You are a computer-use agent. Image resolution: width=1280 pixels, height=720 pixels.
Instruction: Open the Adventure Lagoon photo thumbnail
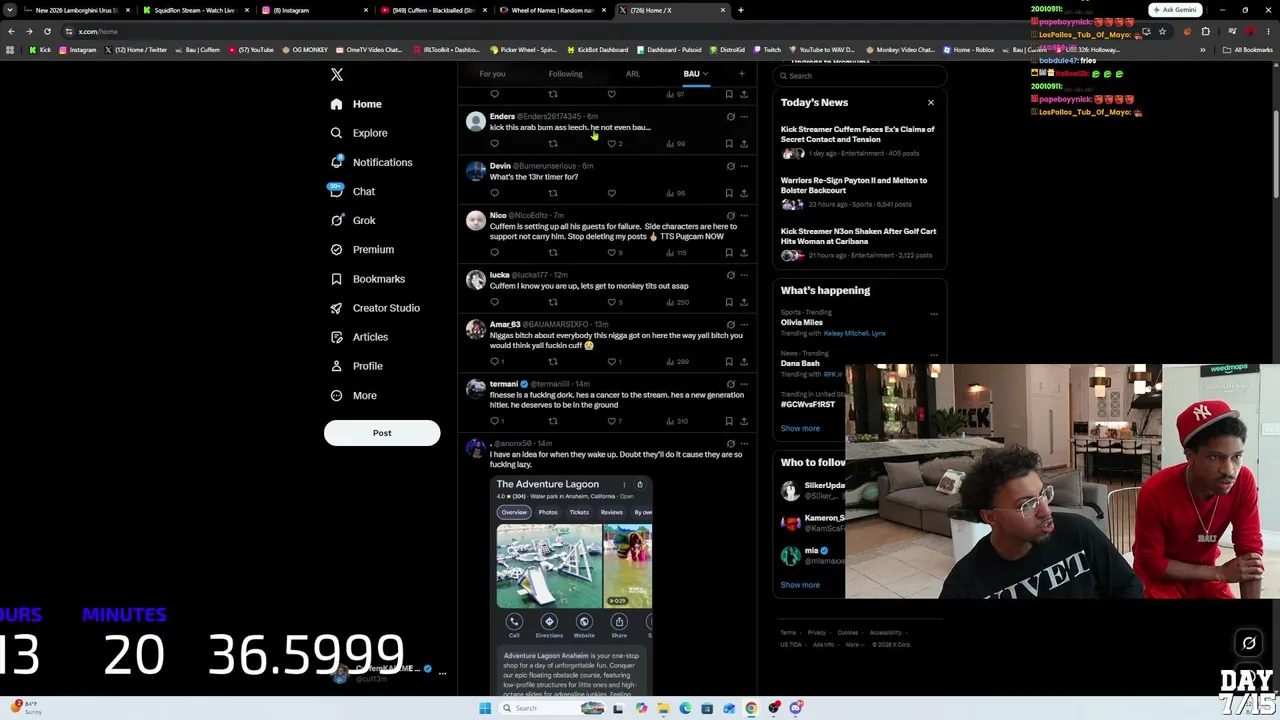(x=549, y=566)
